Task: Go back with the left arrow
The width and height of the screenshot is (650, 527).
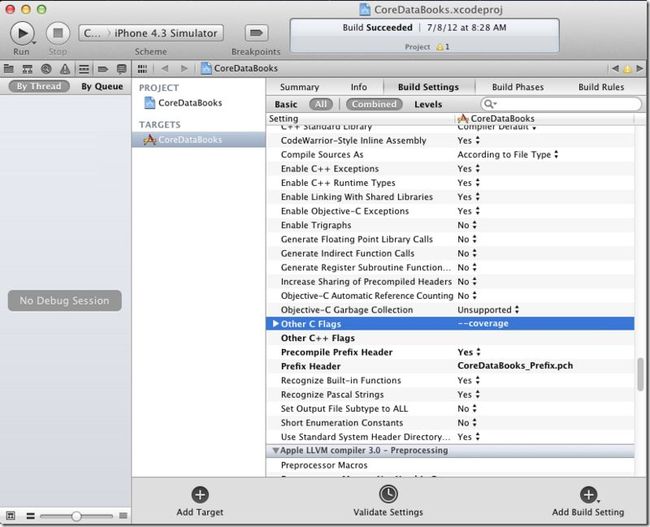Action: coord(165,68)
